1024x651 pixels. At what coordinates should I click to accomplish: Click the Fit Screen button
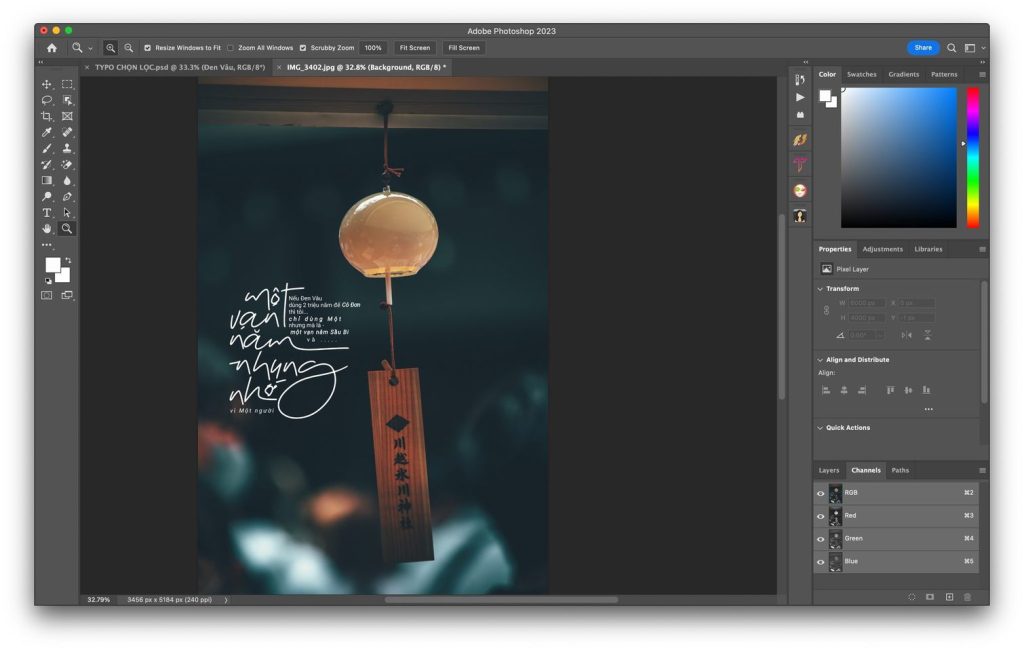click(x=414, y=48)
